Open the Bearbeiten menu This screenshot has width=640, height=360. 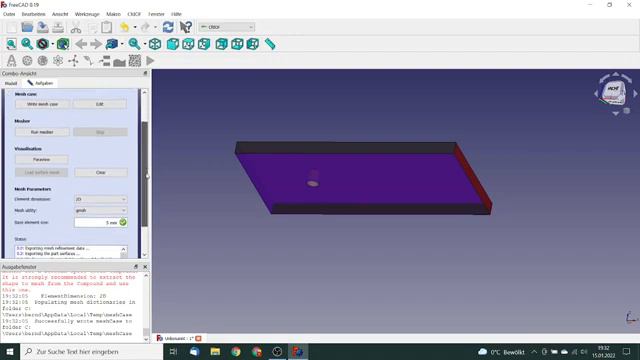click(x=33, y=14)
